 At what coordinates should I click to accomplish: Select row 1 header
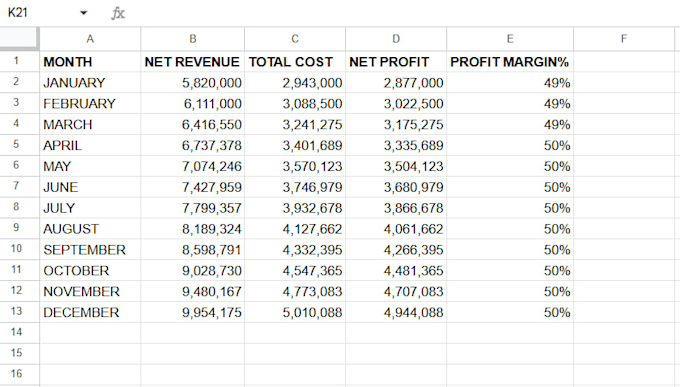coord(20,61)
